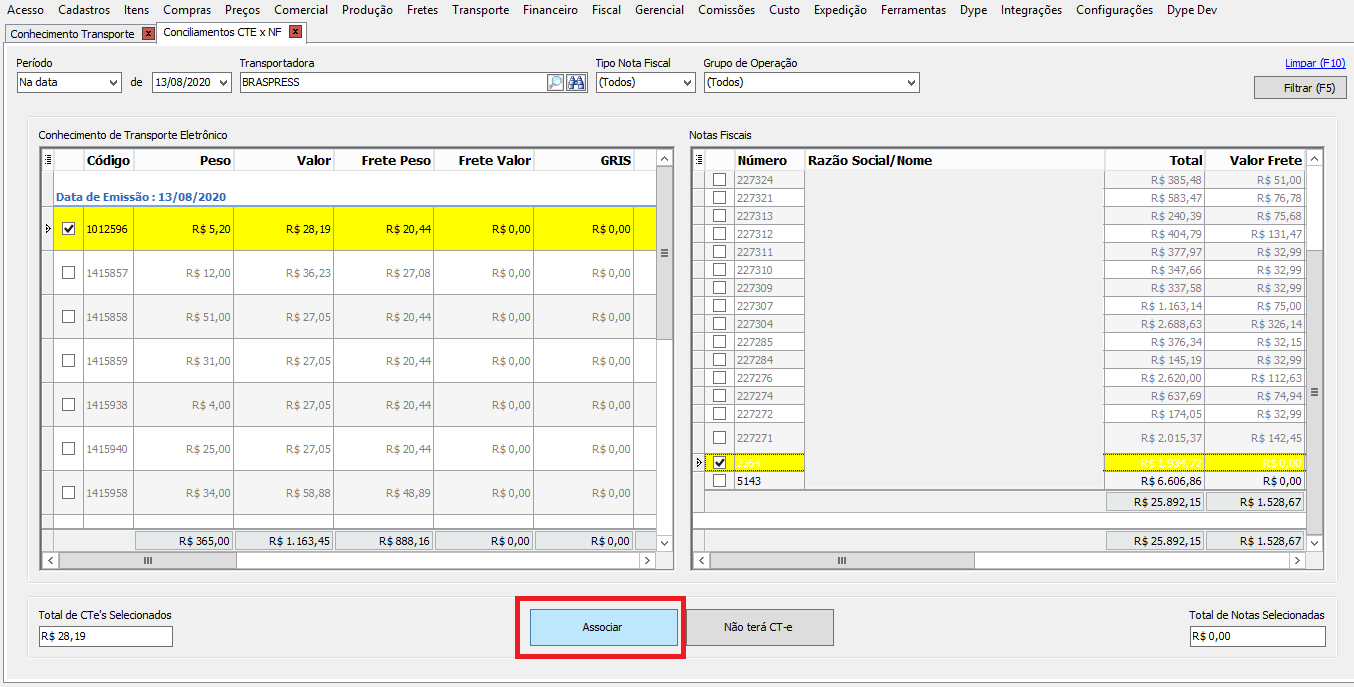Select the CTe 1415938 checkbox
Image resolution: width=1354 pixels, height=687 pixels.
click(x=68, y=404)
